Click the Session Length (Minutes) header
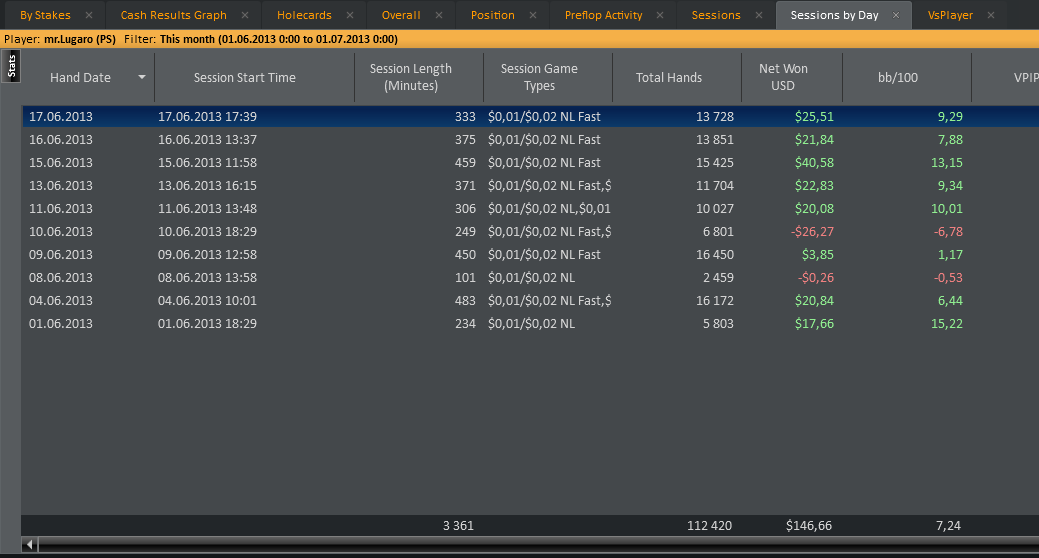This screenshot has height=558, width=1039. pos(410,77)
